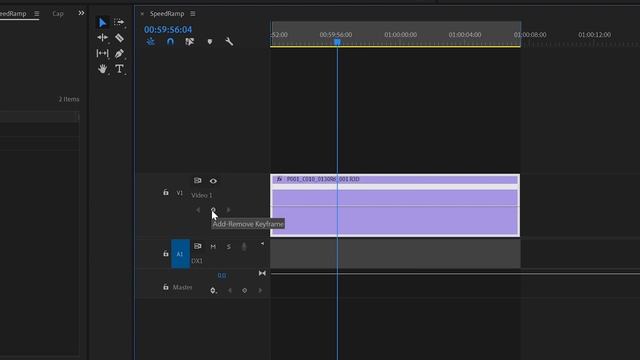The height and width of the screenshot is (360, 640).
Task: Toggle V1 track targeting
Action: point(180,193)
